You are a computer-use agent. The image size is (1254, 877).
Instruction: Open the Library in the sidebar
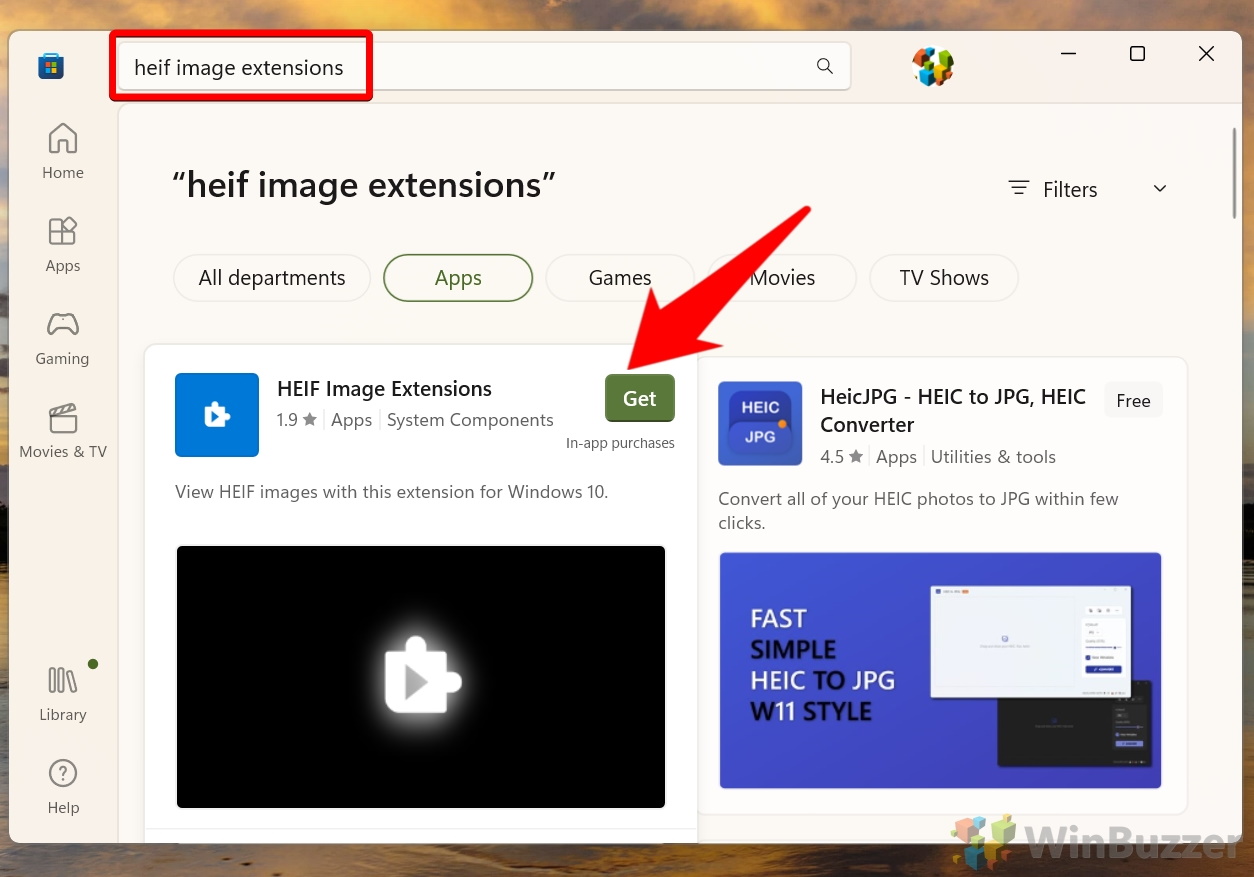[63, 694]
